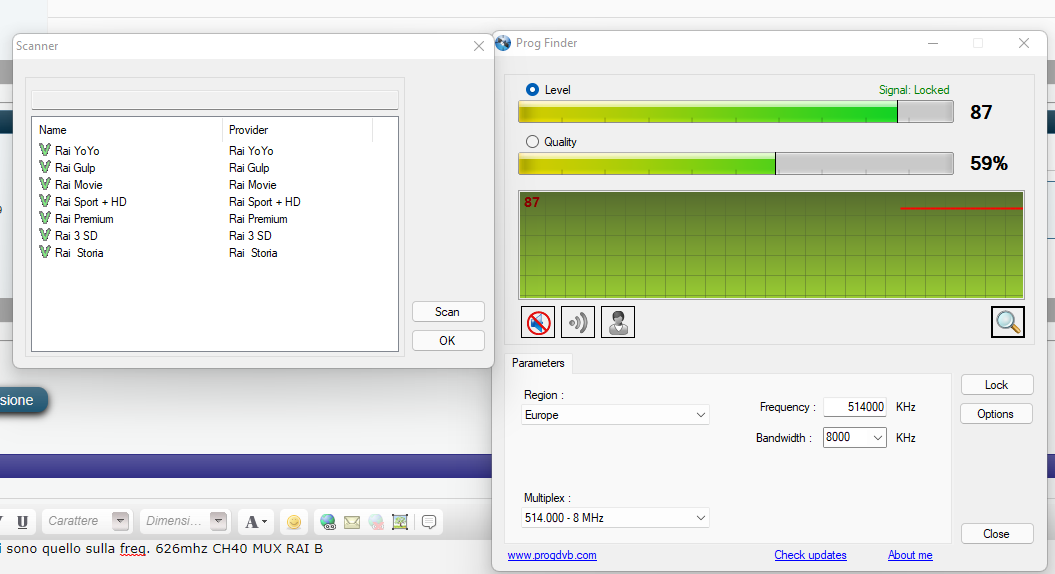Click the green signal history graph
The height and width of the screenshot is (574, 1055).
(771, 245)
